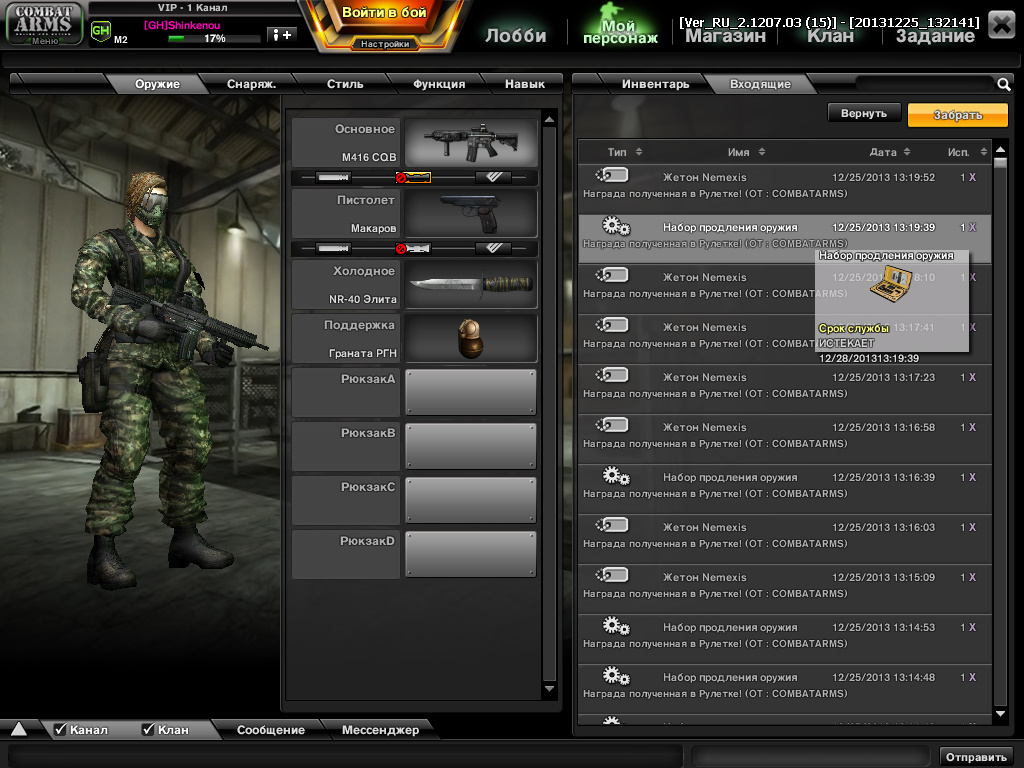Select the empty РюкзакA slot

[x=471, y=392]
